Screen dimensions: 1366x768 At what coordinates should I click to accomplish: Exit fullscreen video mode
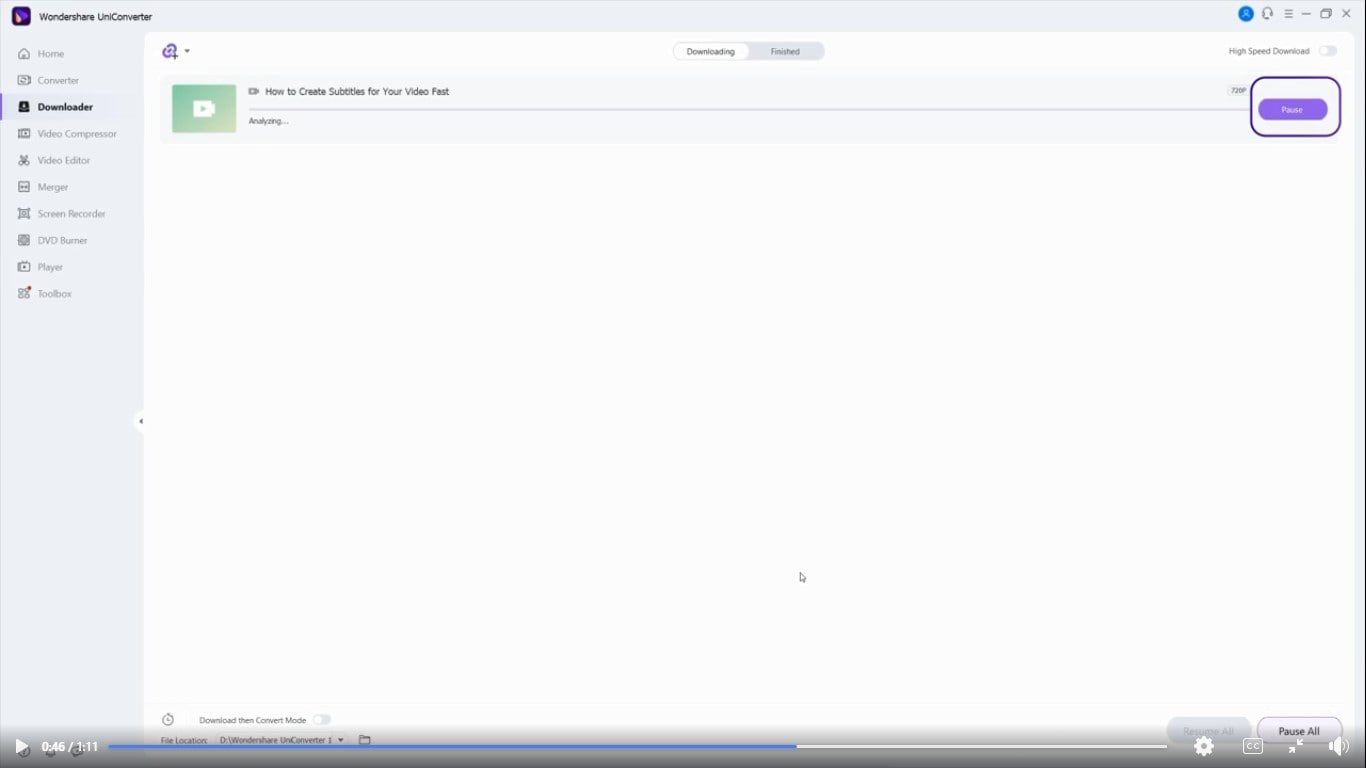tap(1296, 746)
